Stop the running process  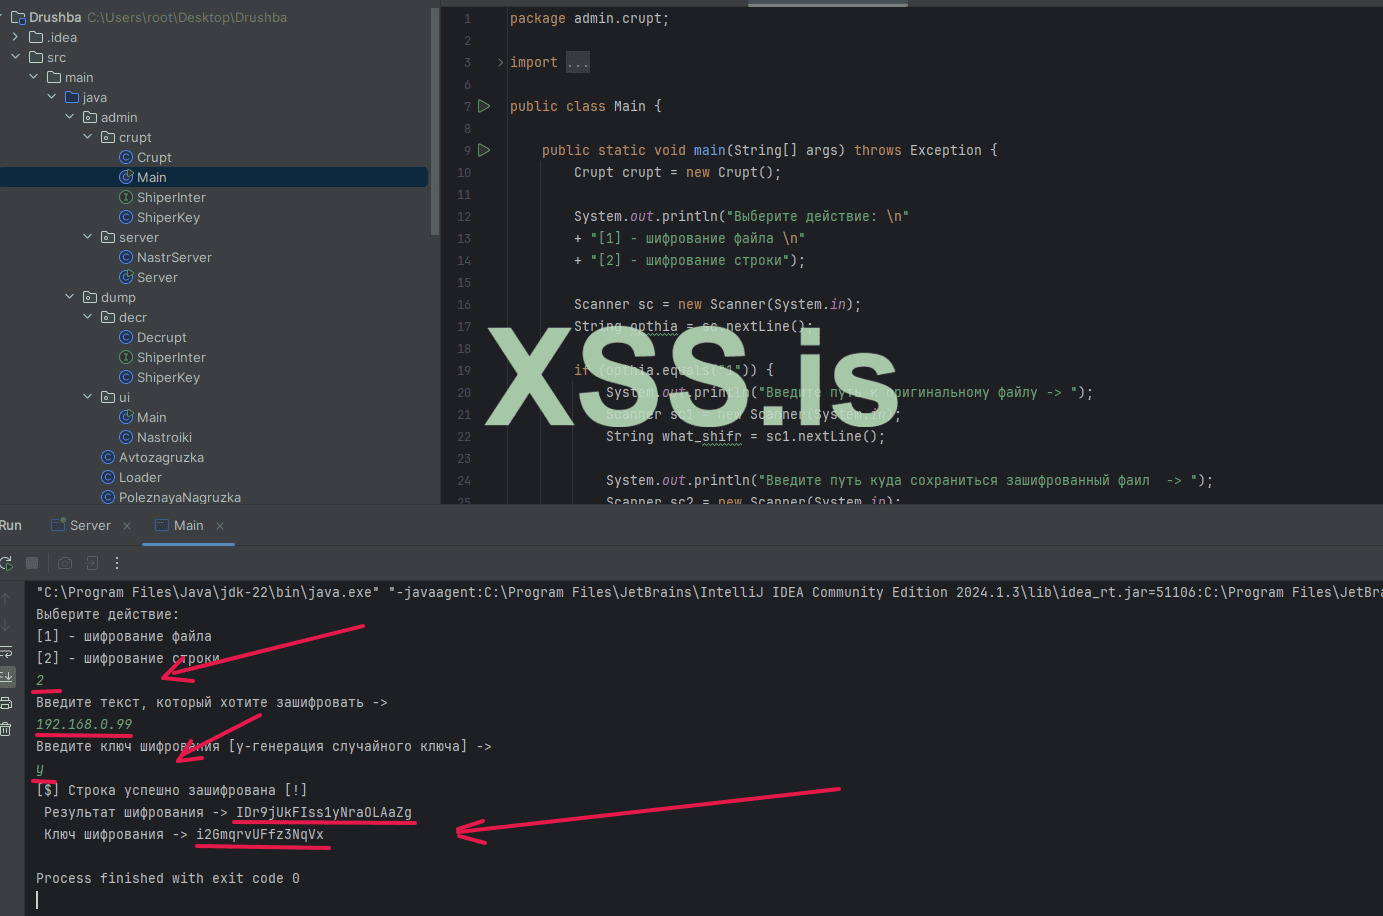coord(32,563)
